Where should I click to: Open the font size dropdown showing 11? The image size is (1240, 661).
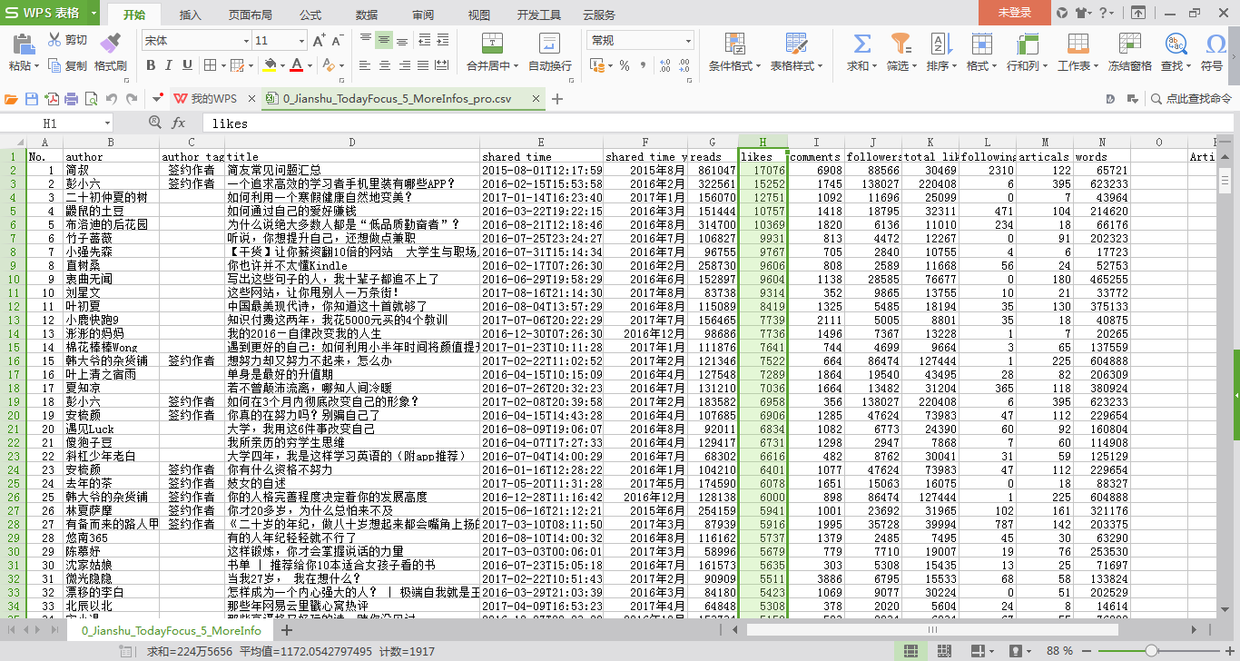point(302,41)
